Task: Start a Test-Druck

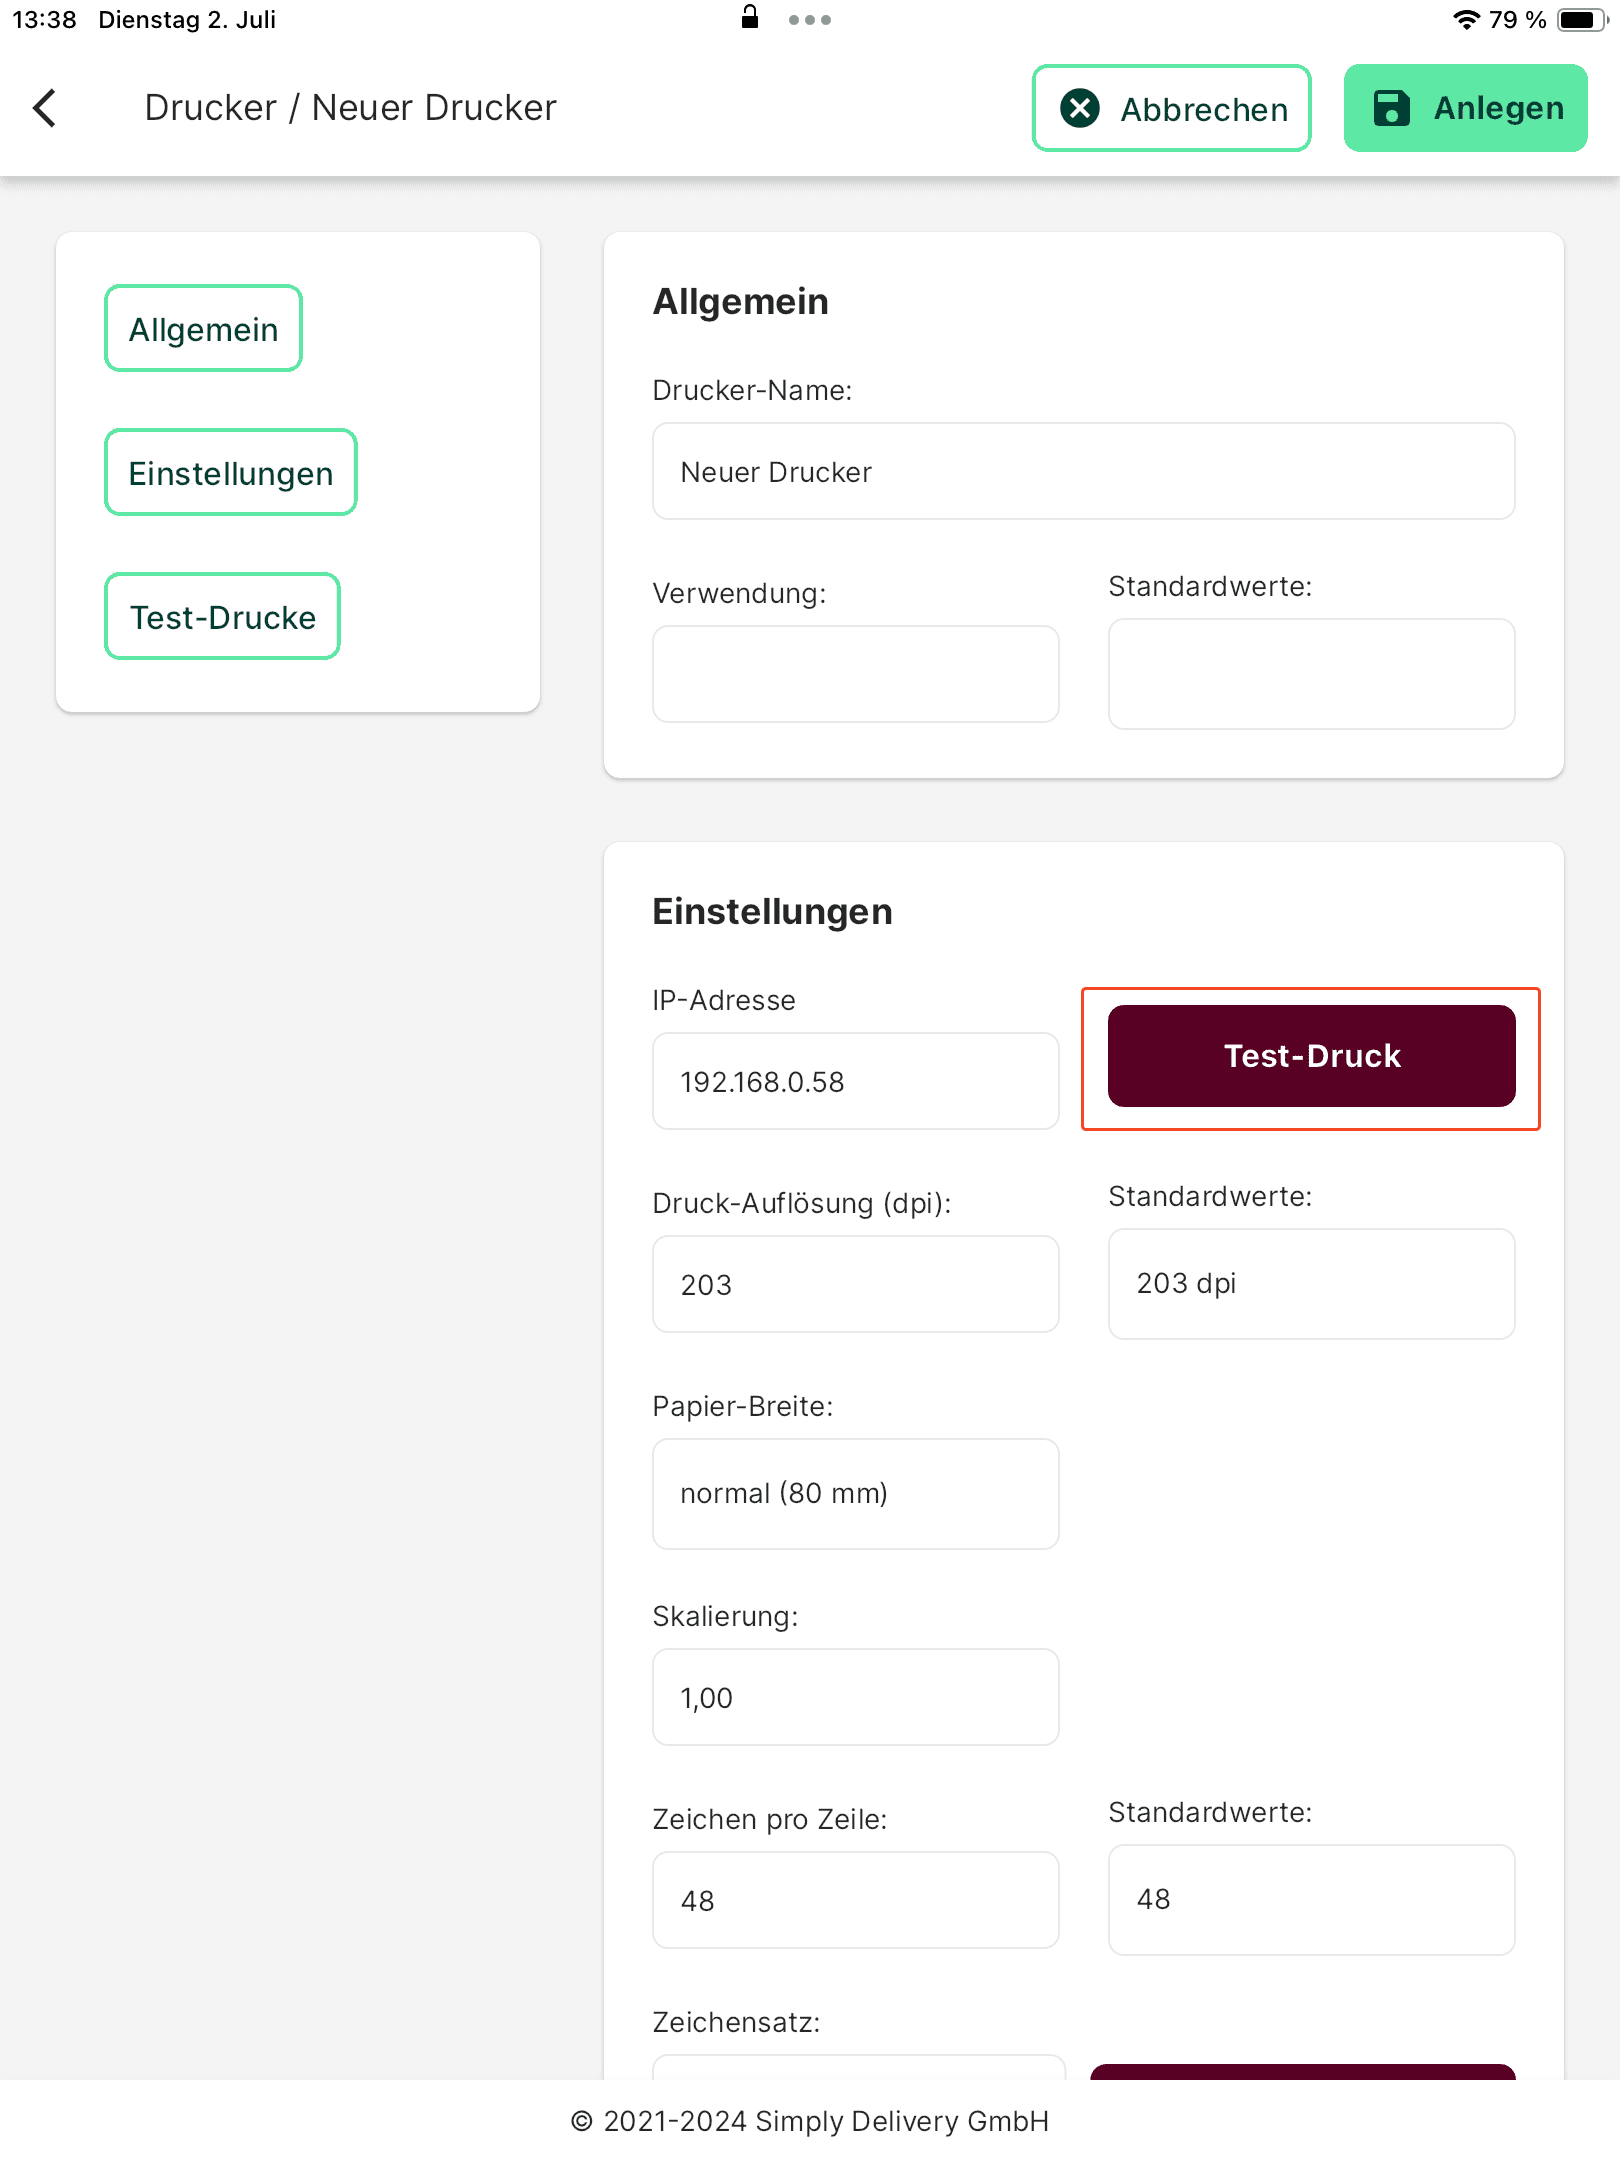Action: (1312, 1056)
